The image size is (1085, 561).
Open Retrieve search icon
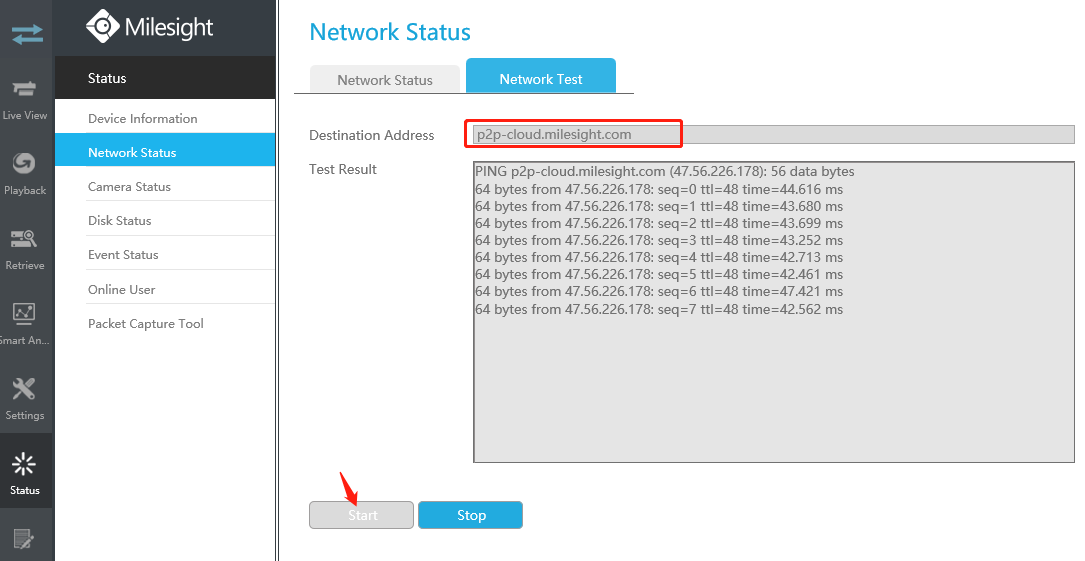coord(25,239)
